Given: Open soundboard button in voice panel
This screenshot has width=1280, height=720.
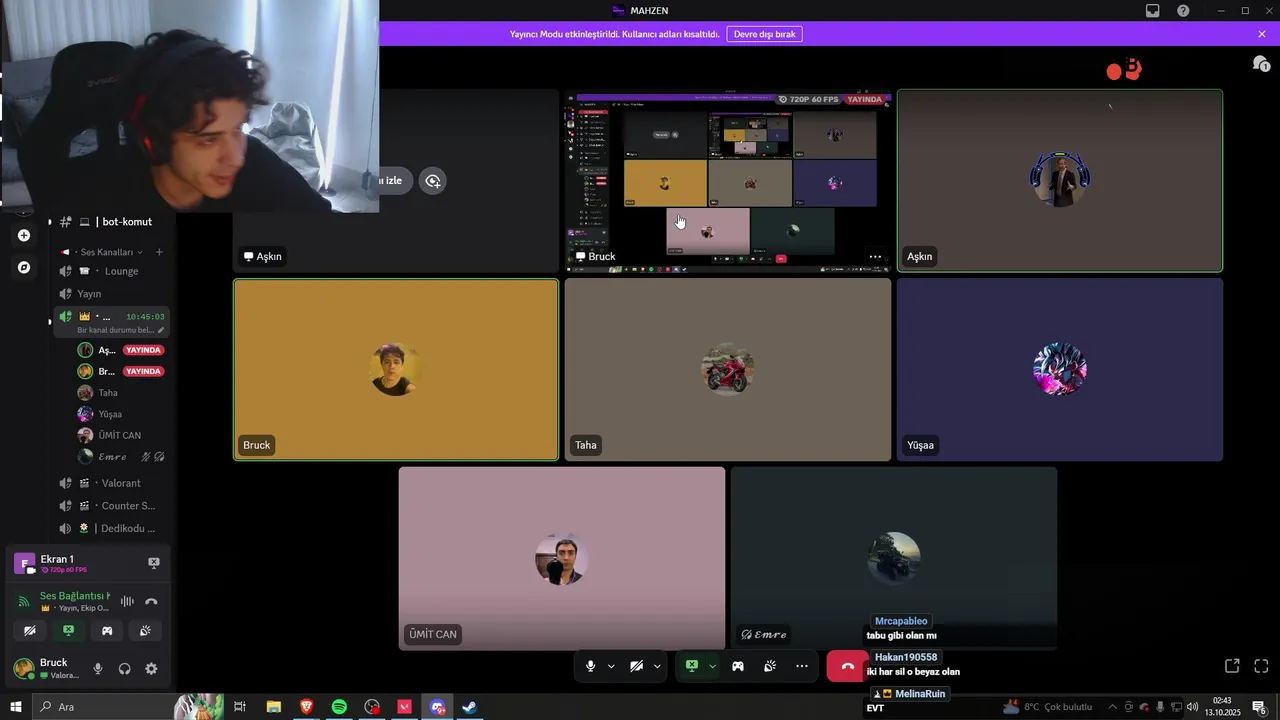Looking at the screenshot, I should 145,631.
